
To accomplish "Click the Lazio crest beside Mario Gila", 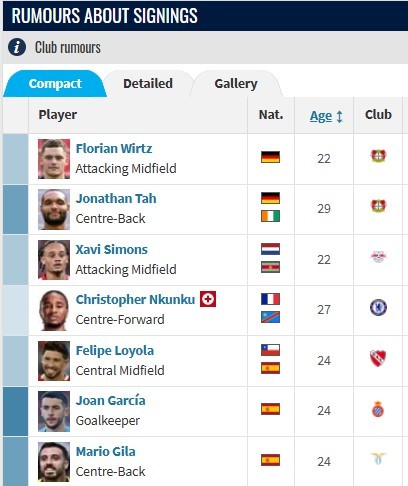I will click(378, 459).
